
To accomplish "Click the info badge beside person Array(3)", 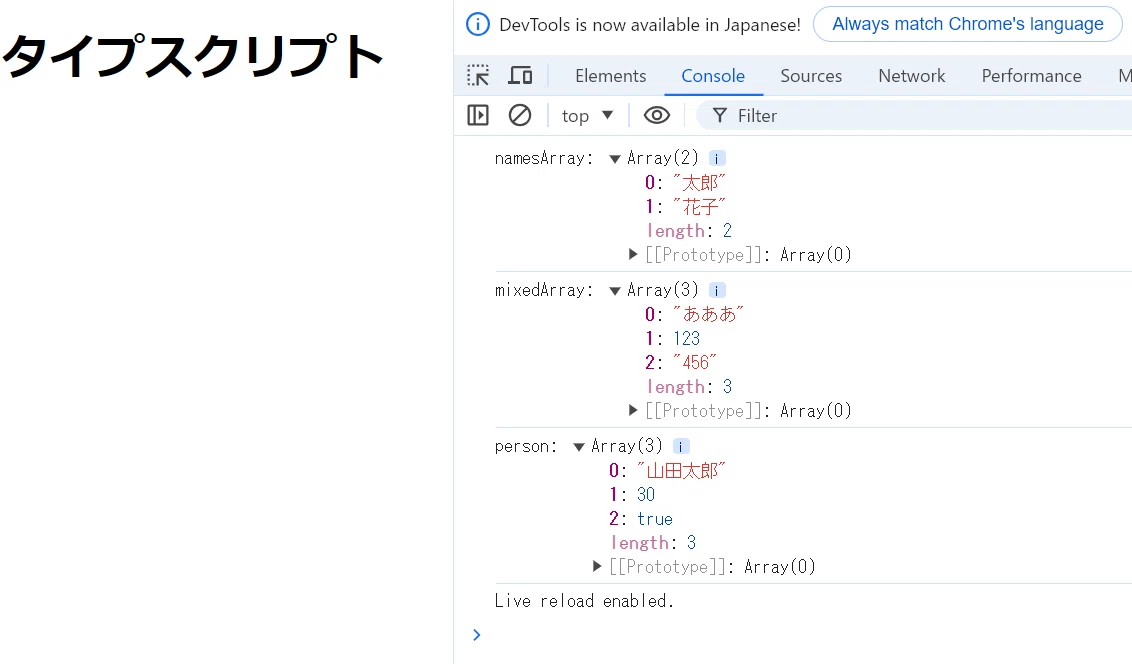I will pos(681,447).
